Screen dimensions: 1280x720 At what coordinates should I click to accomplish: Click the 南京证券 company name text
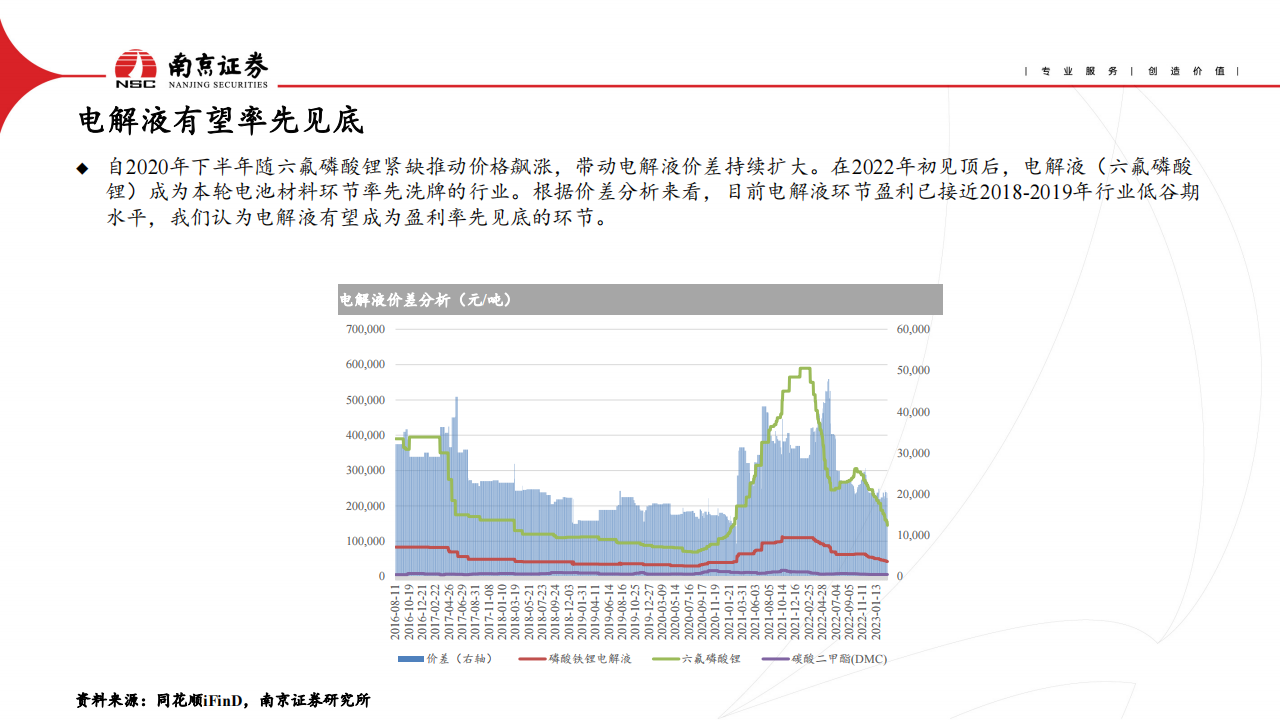point(218,65)
